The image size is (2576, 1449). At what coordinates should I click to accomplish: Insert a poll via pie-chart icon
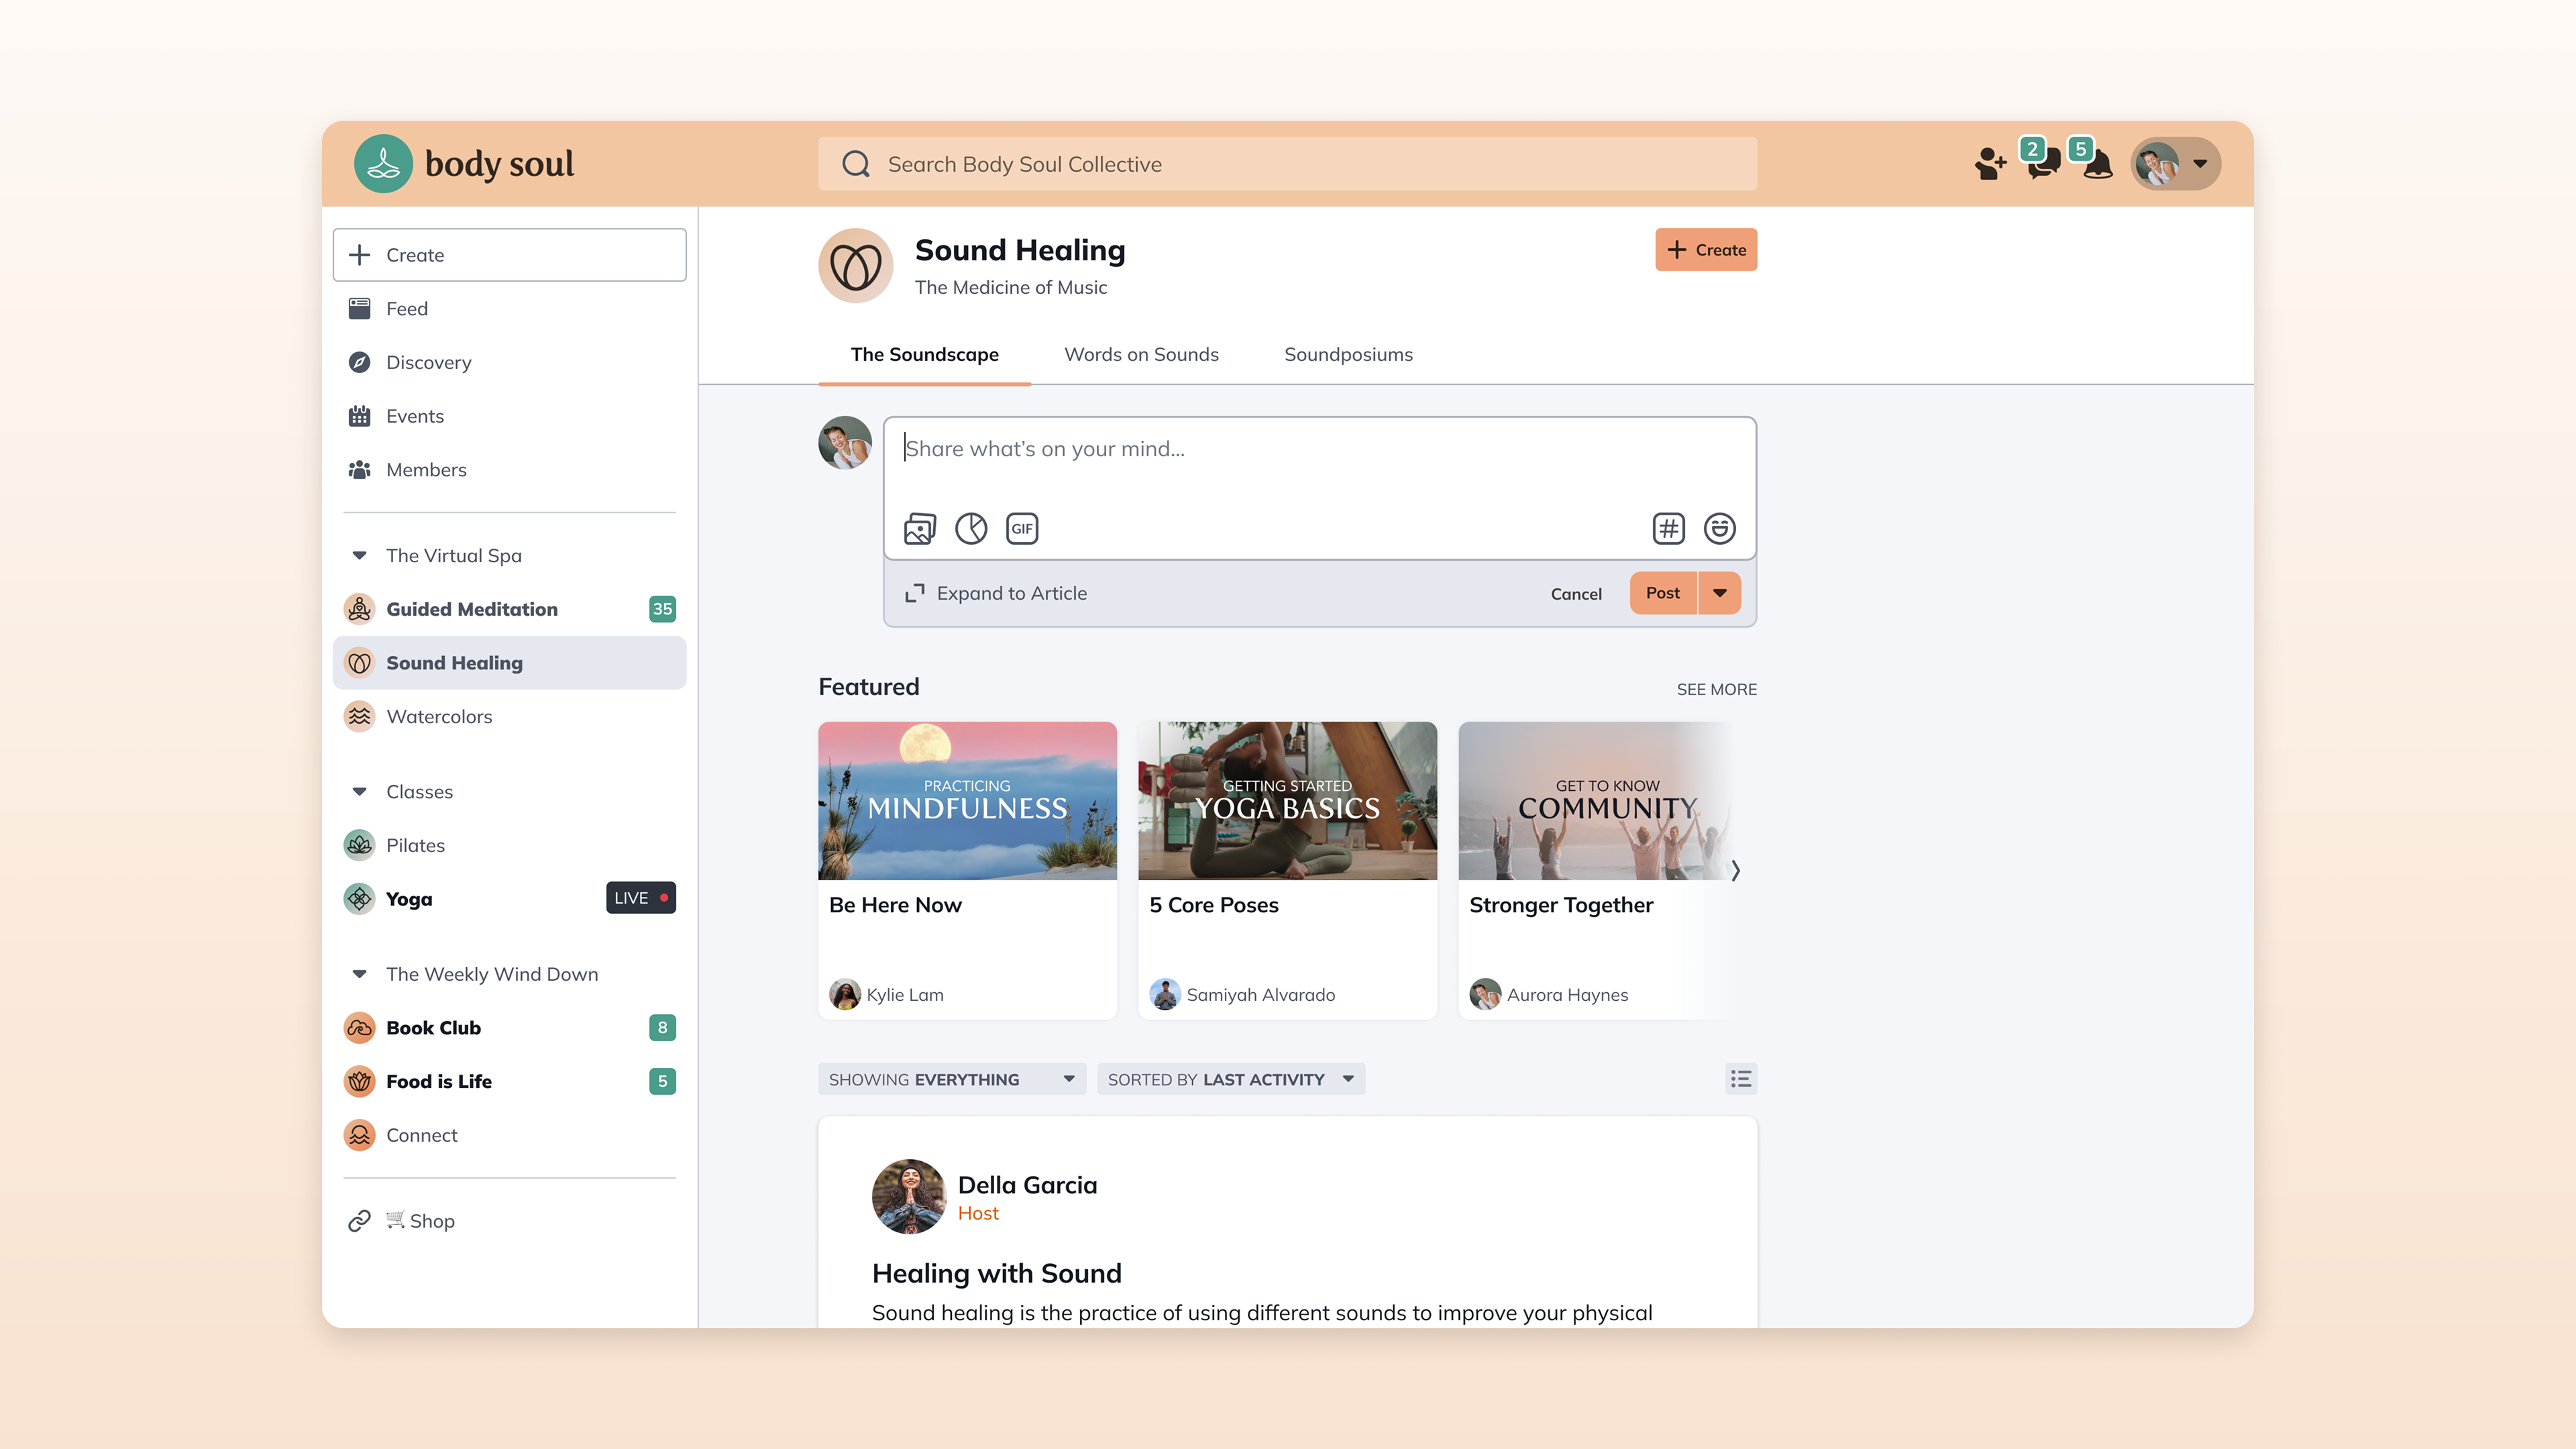970,528
